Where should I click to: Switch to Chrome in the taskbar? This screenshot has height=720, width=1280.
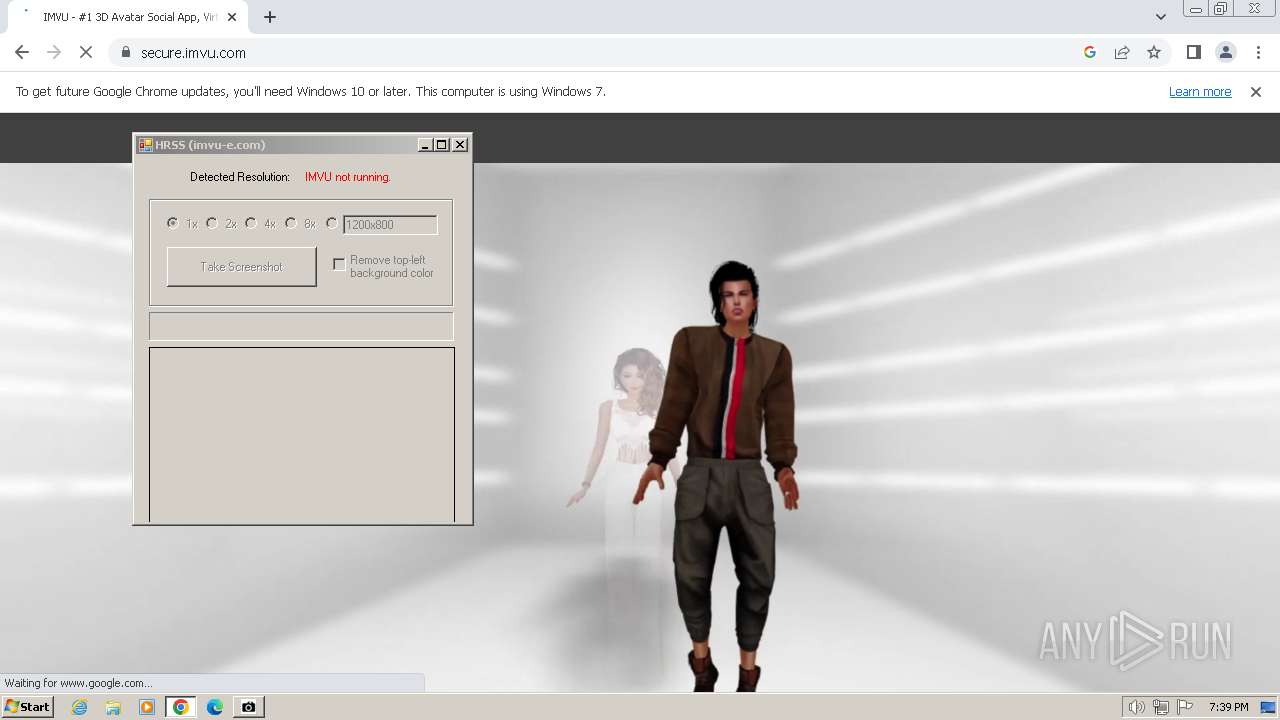pyautogui.click(x=181, y=707)
